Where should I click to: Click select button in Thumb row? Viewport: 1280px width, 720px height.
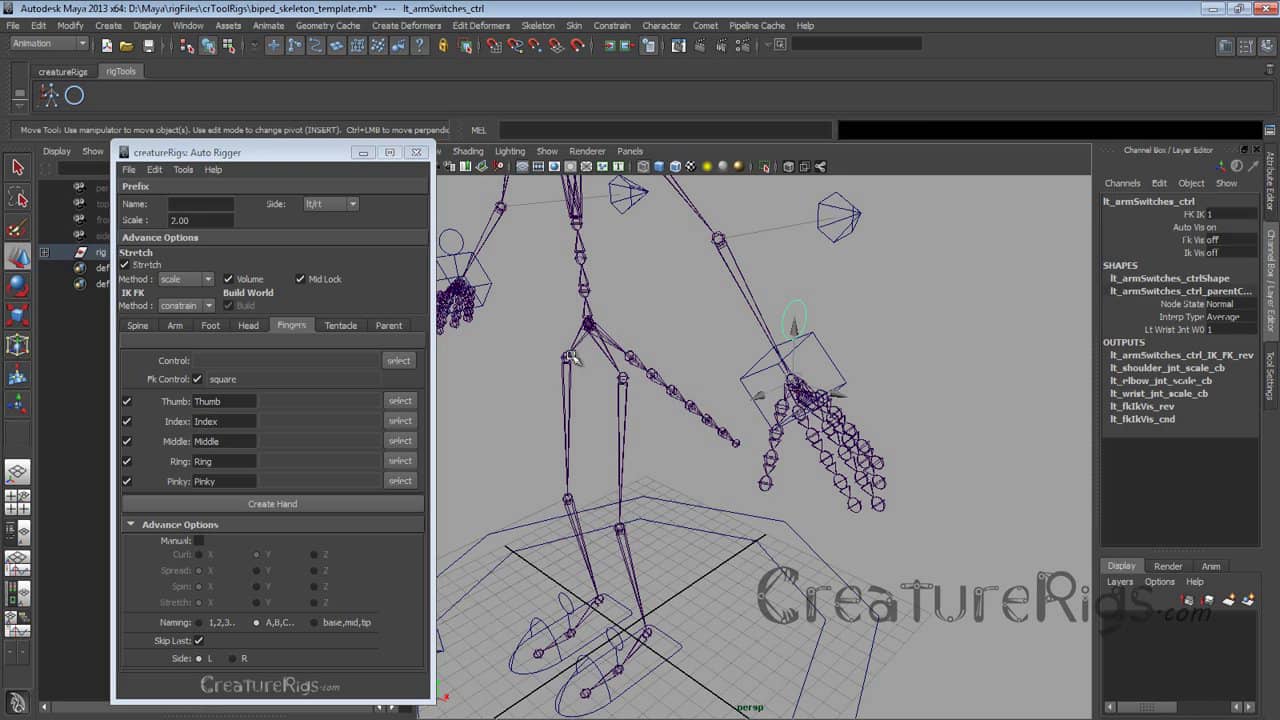tap(399, 401)
